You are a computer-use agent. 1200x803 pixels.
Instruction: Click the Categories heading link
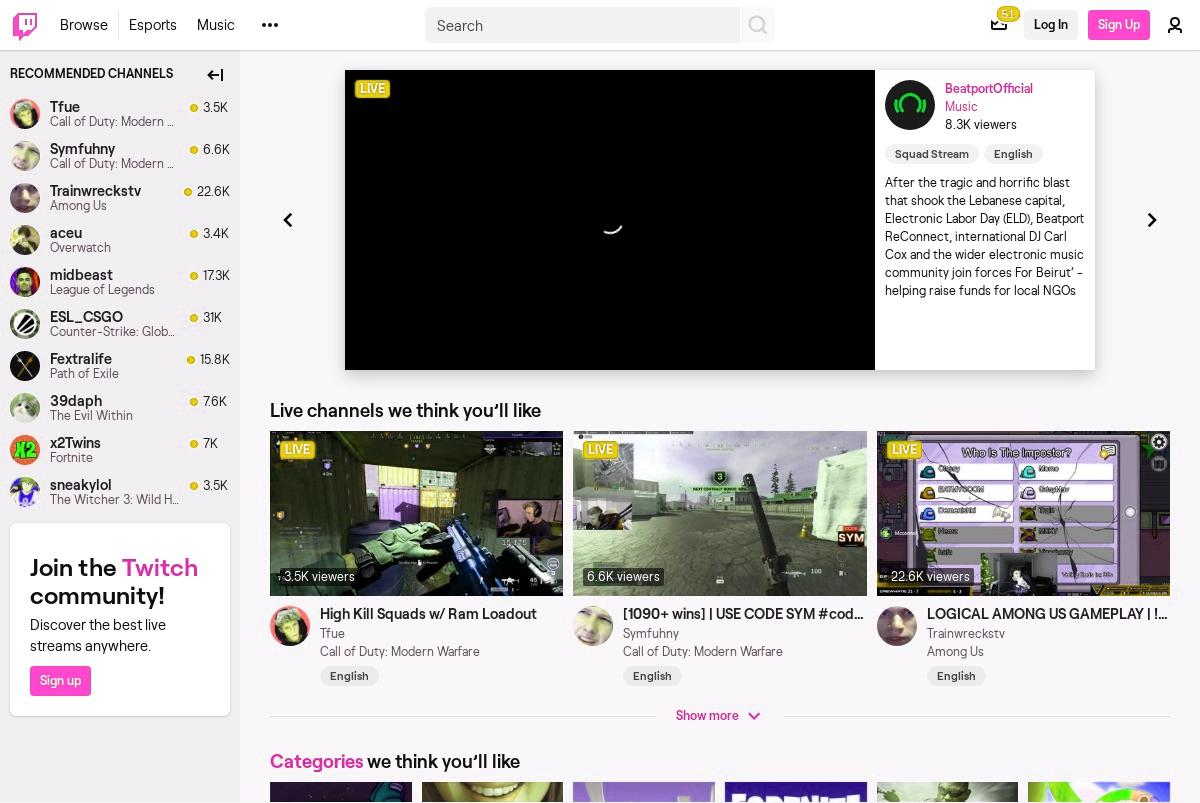click(x=316, y=762)
